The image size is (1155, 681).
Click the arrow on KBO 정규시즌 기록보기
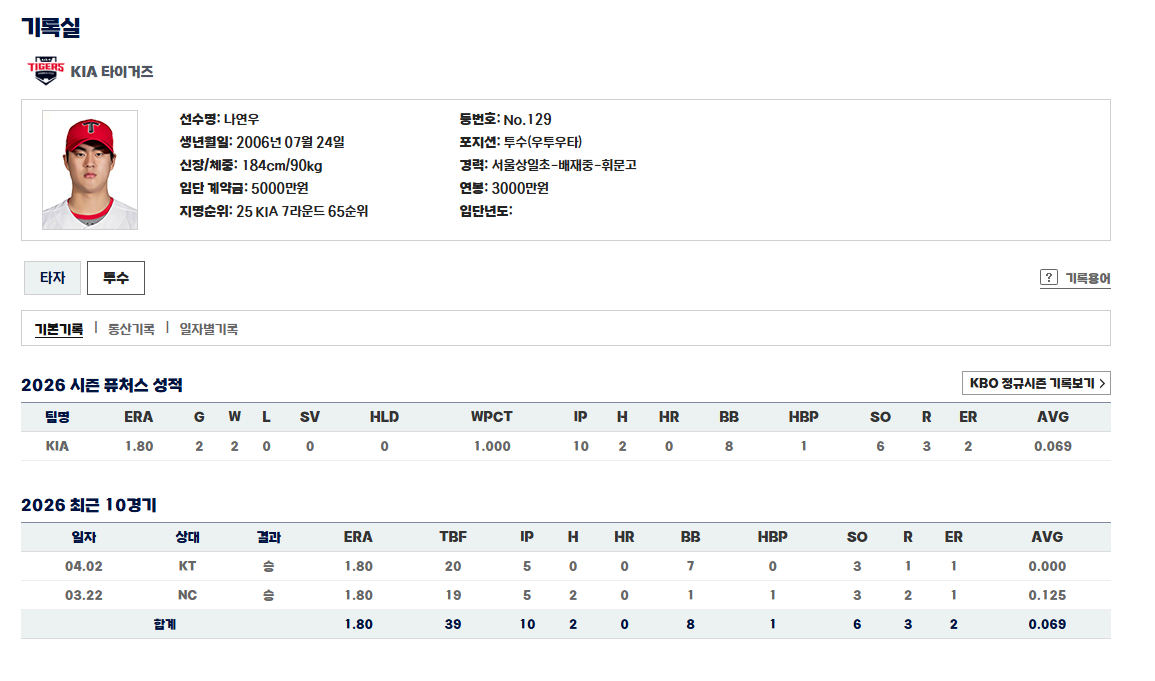1102,383
